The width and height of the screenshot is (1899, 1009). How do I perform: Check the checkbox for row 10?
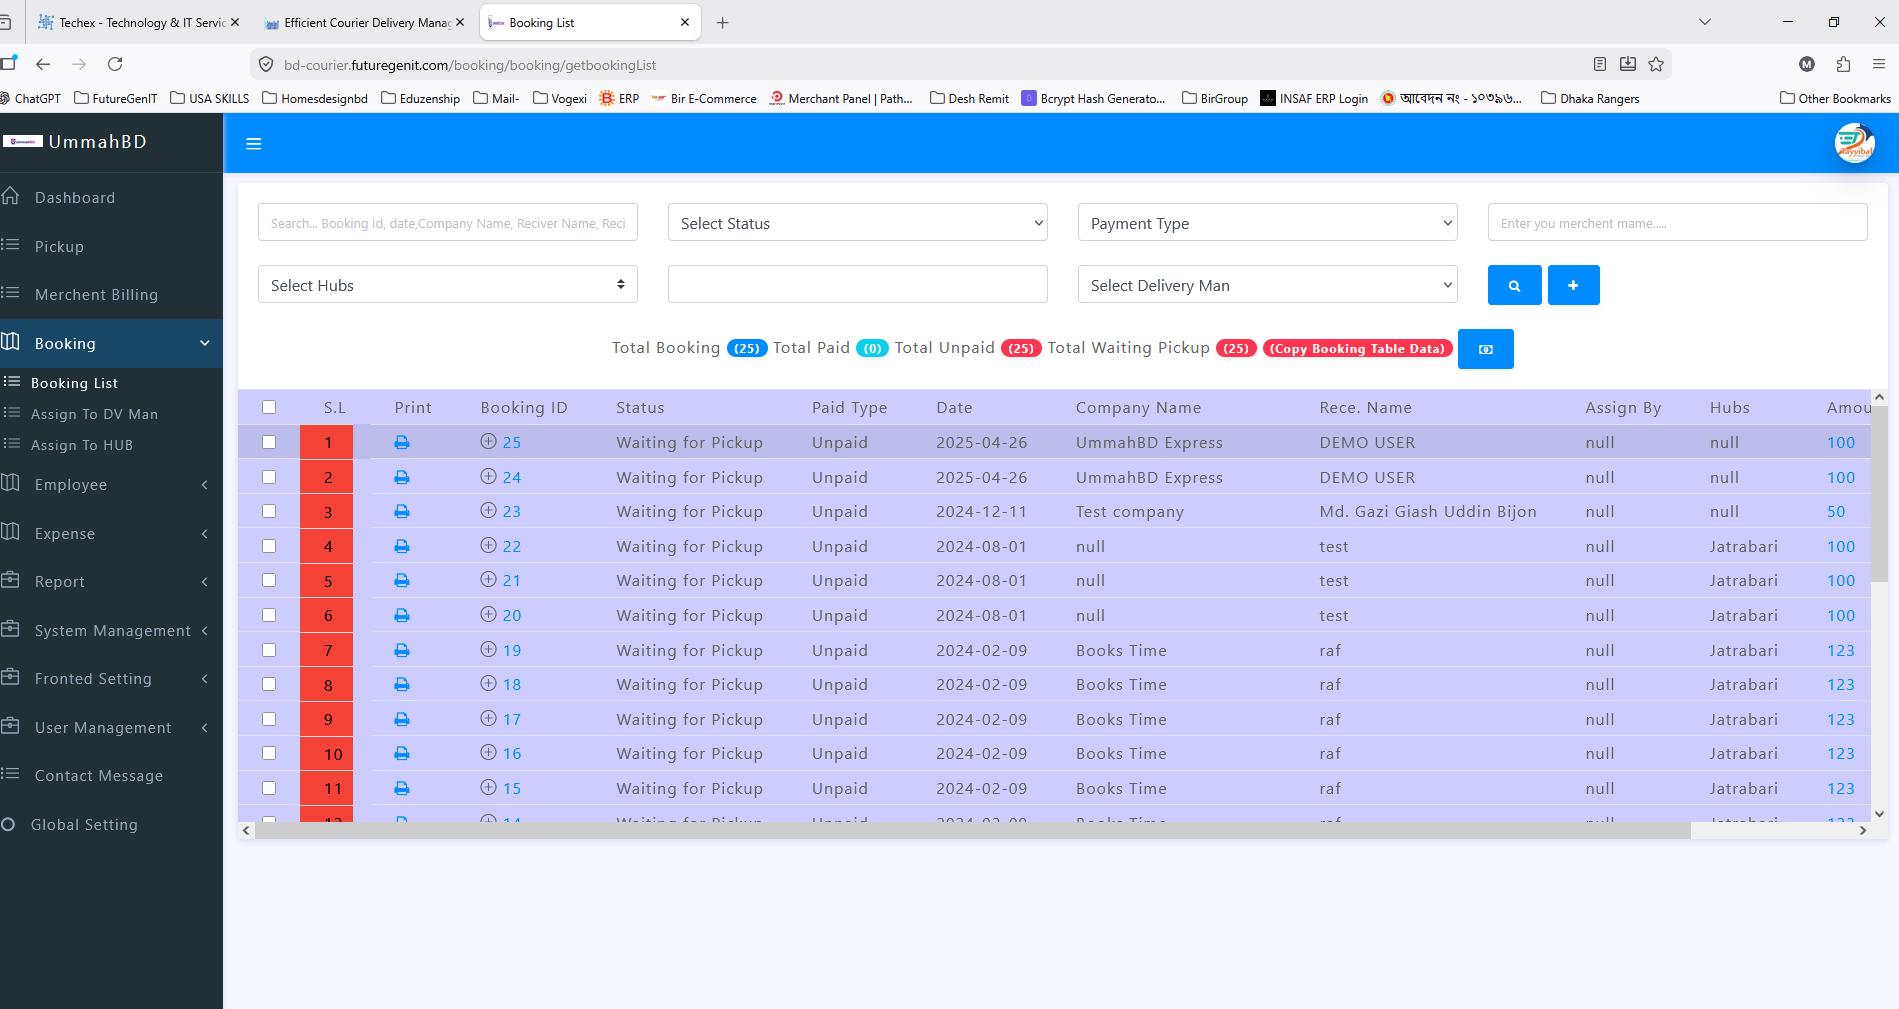(x=269, y=753)
